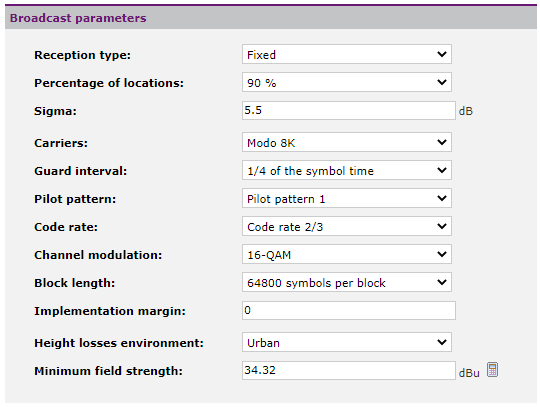Click the chevron arrow of the Urban dropdown
The image size is (540, 407).
(442, 342)
